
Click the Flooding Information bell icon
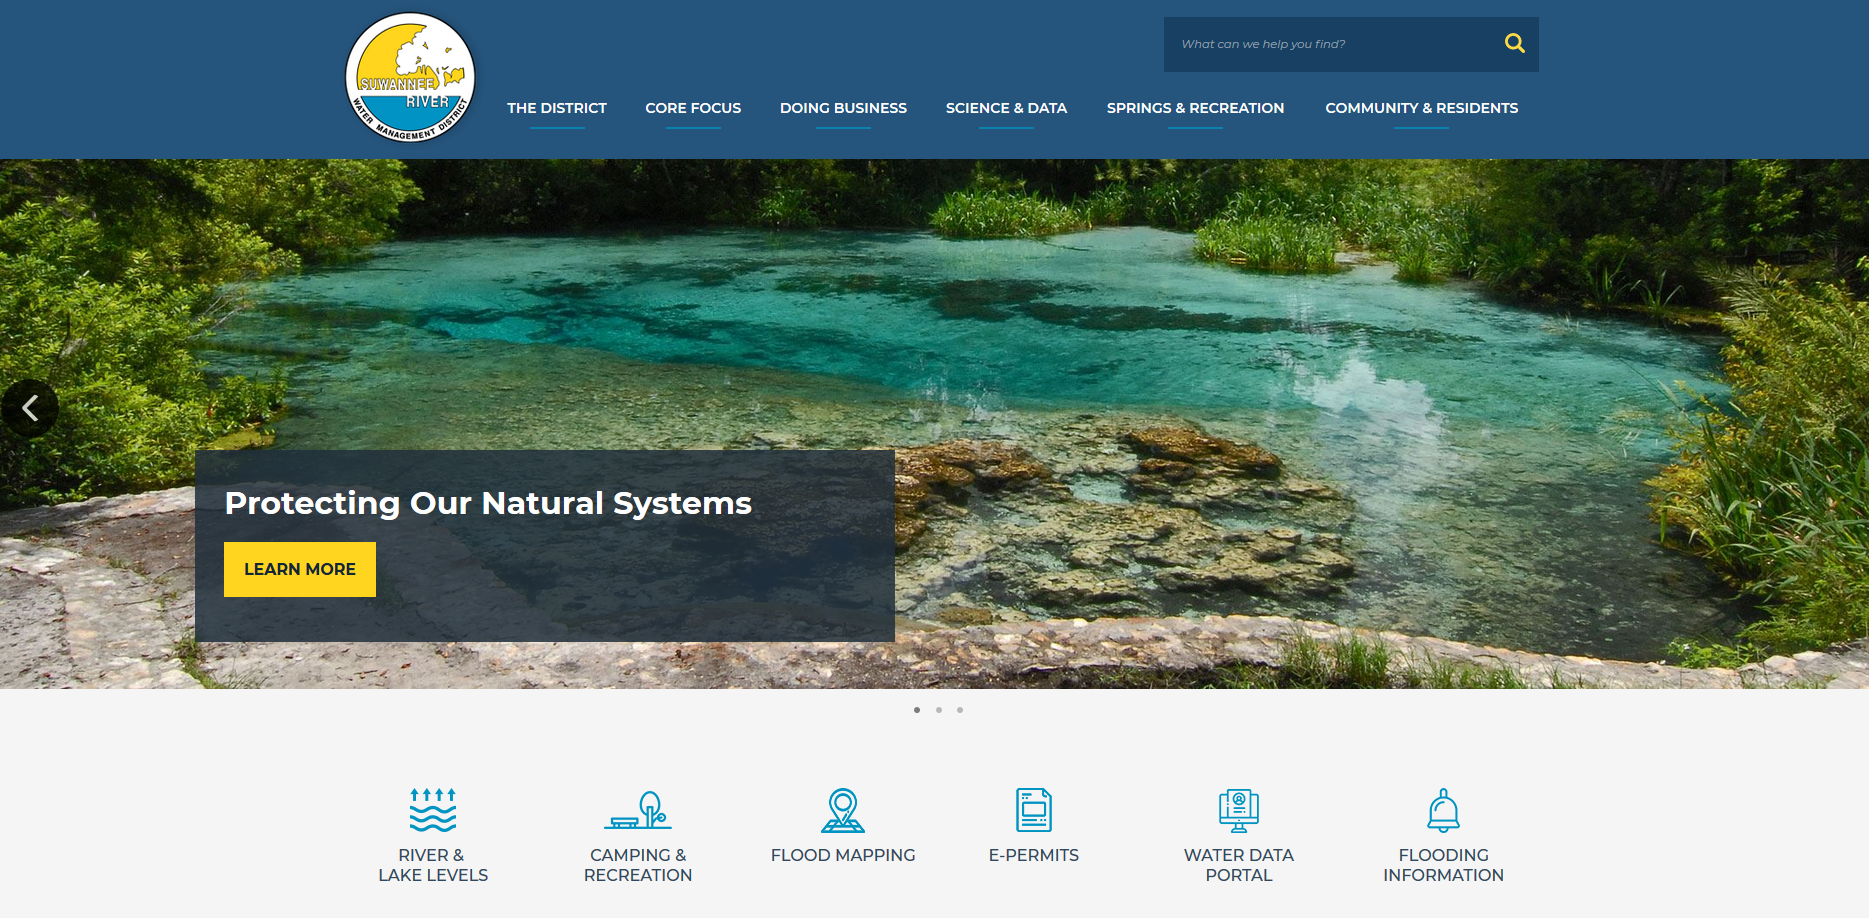(1443, 812)
